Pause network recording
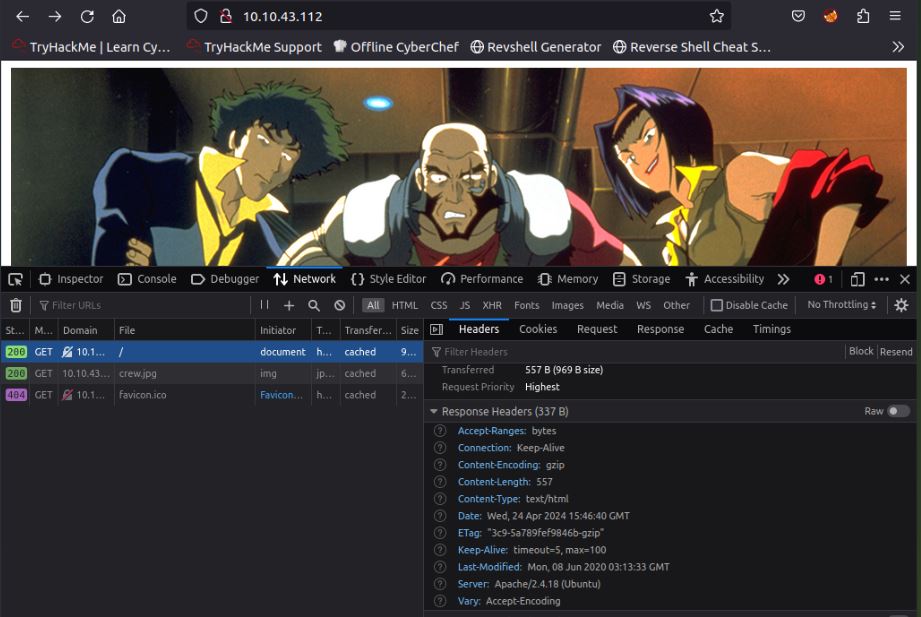 pyautogui.click(x=264, y=305)
